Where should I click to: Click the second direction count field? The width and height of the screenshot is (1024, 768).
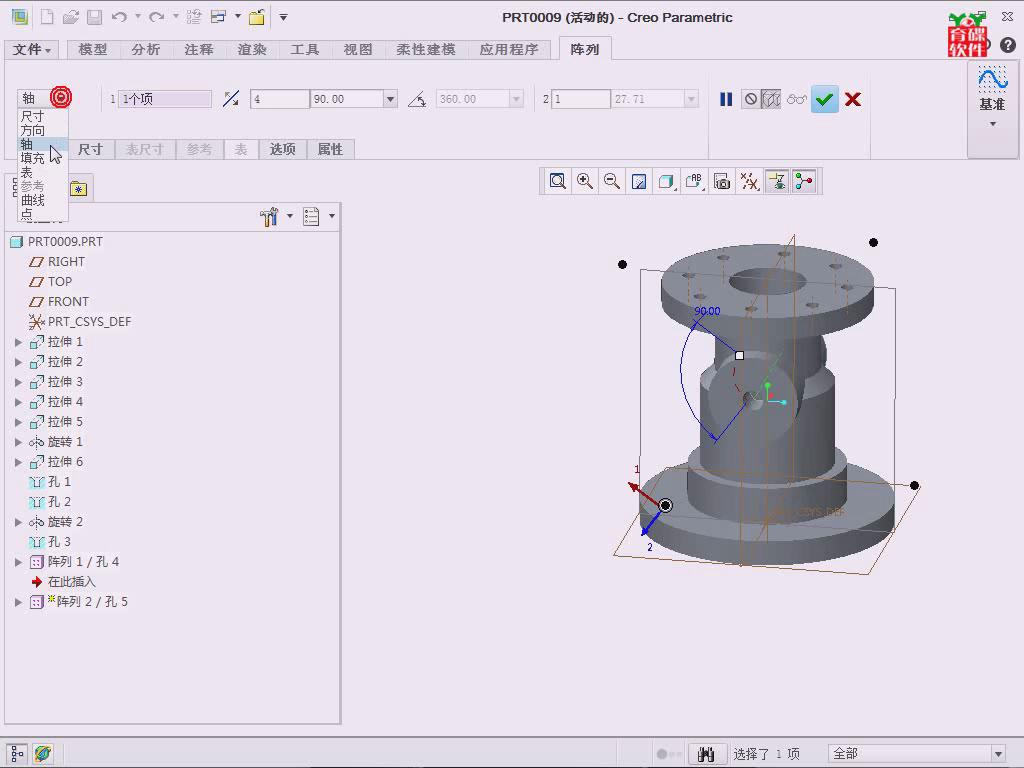pos(581,99)
